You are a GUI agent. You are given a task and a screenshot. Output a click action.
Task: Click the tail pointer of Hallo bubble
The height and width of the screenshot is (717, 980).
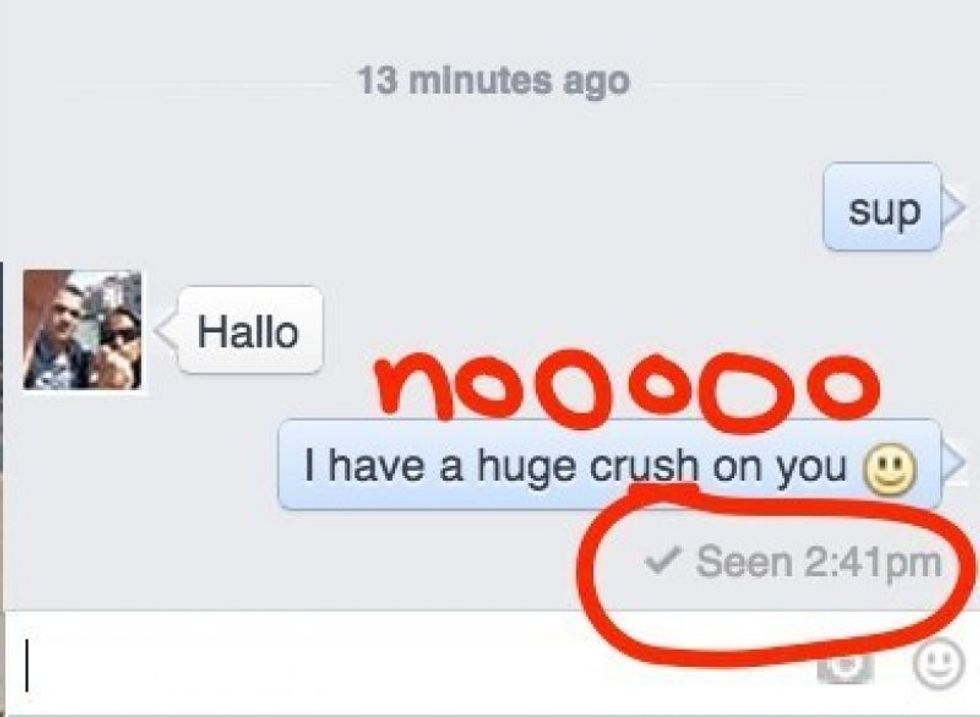point(167,330)
